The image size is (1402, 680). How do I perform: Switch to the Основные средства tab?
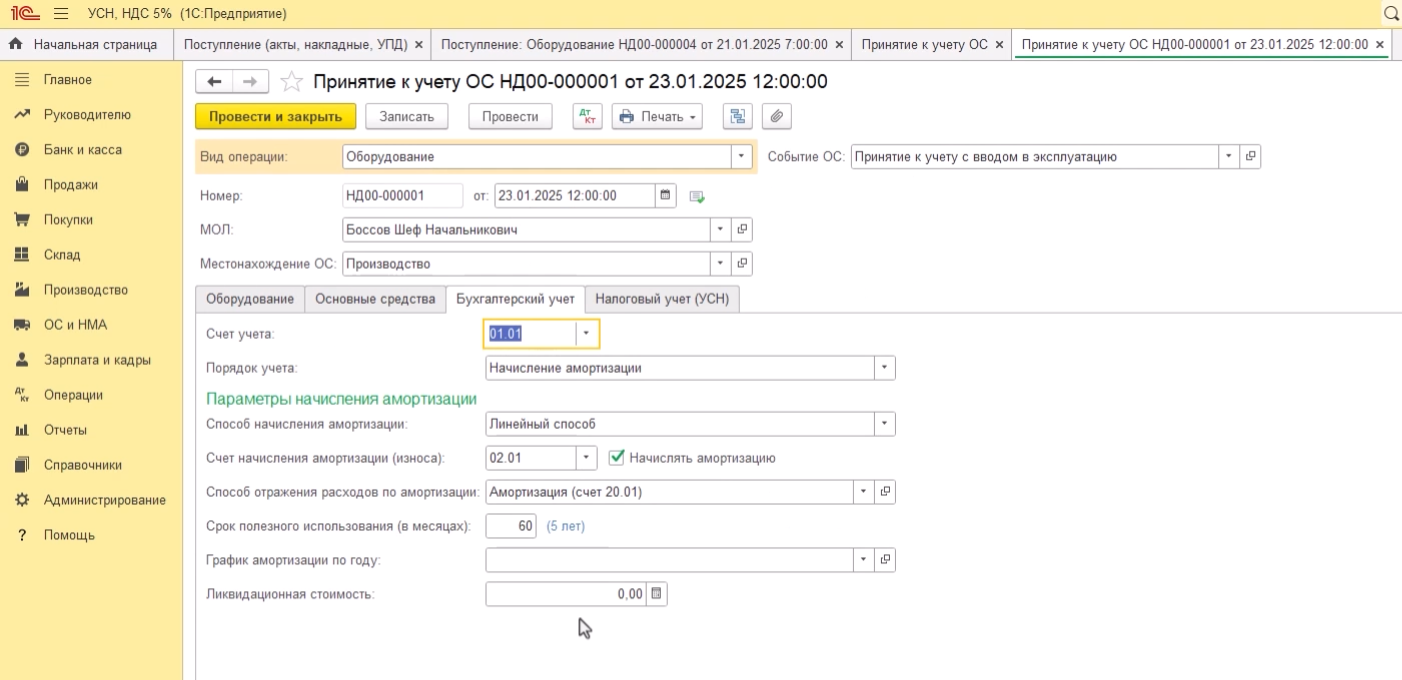pos(375,299)
